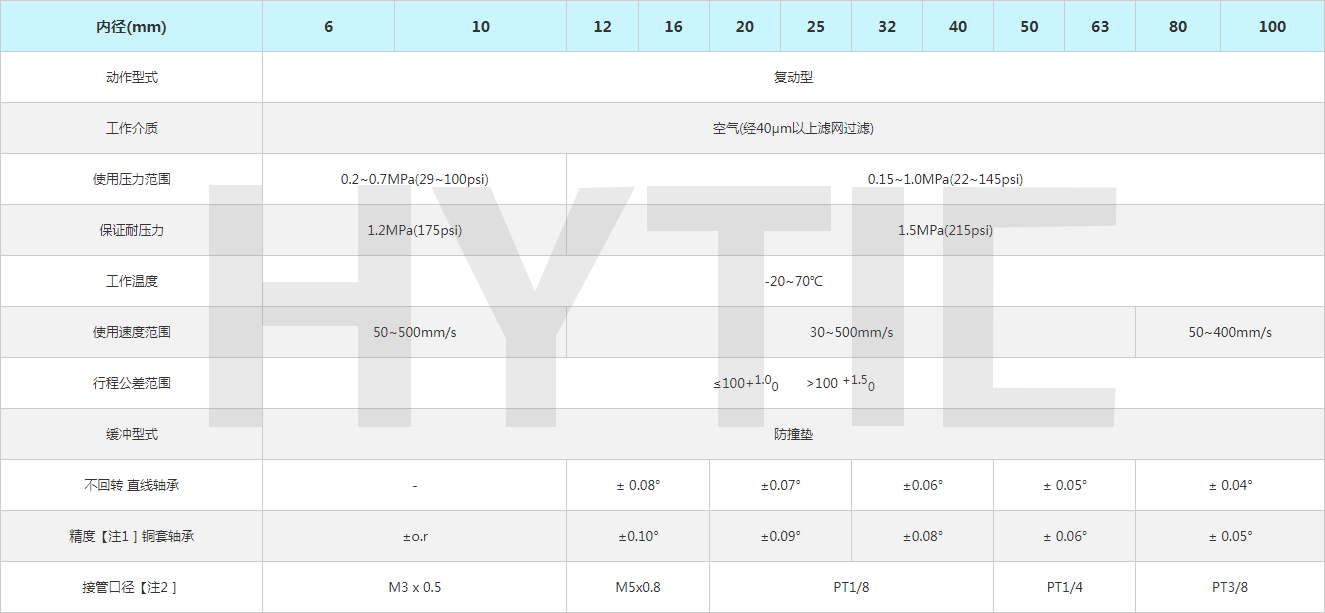This screenshot has width=1325, height=613.
Task: Click the 50~500mm/s speed cell
Action: tap(415, 332)
